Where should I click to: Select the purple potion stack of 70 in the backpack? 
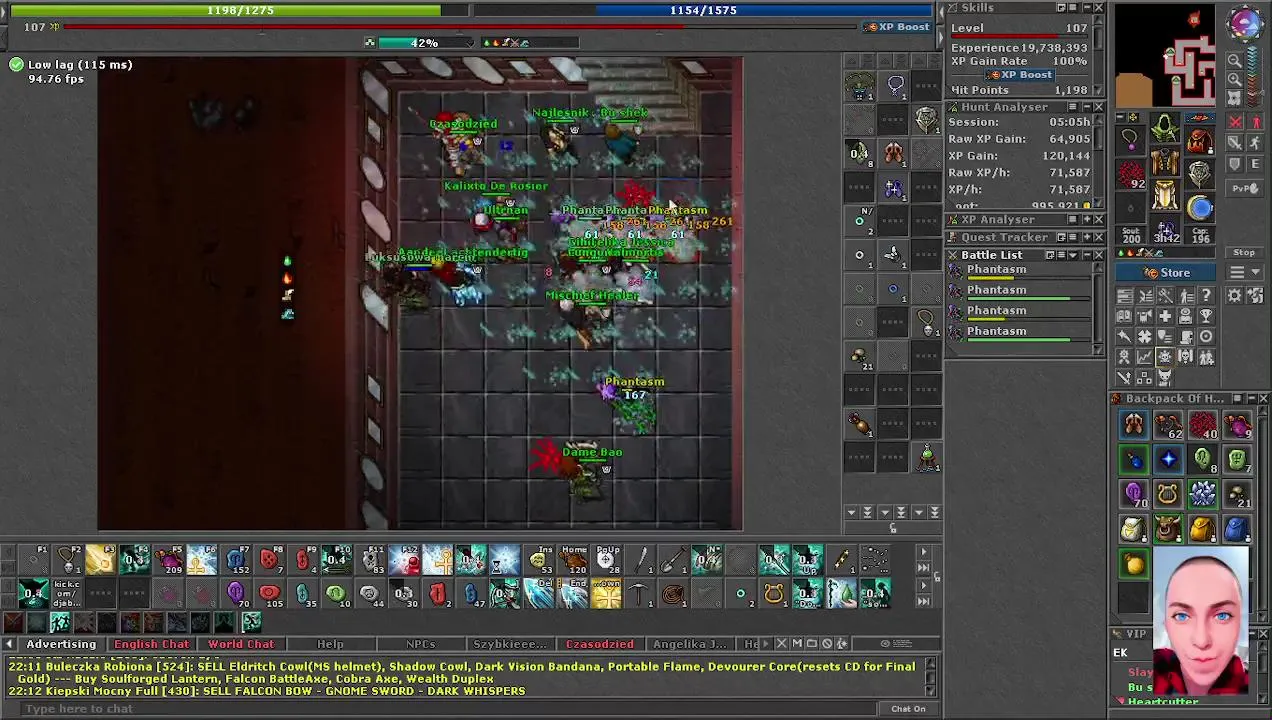1133,494
